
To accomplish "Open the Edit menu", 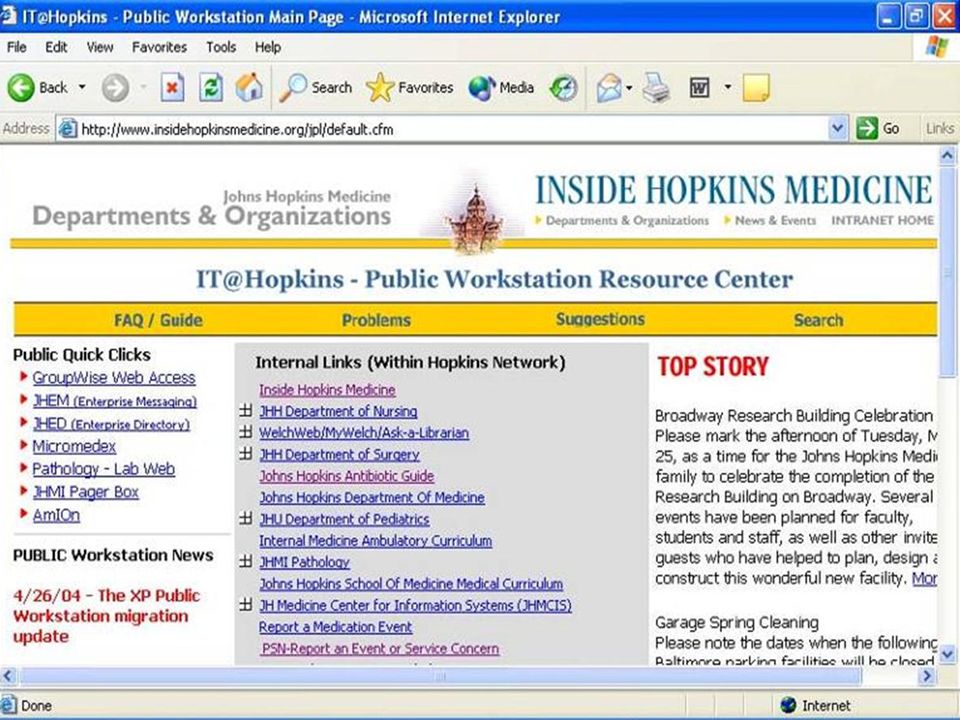I will tap(56, 47).
